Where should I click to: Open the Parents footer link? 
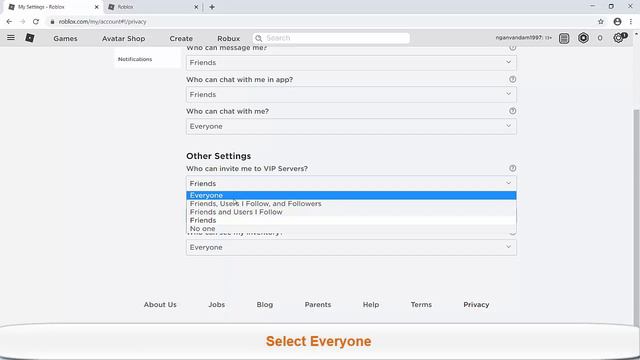318,304
